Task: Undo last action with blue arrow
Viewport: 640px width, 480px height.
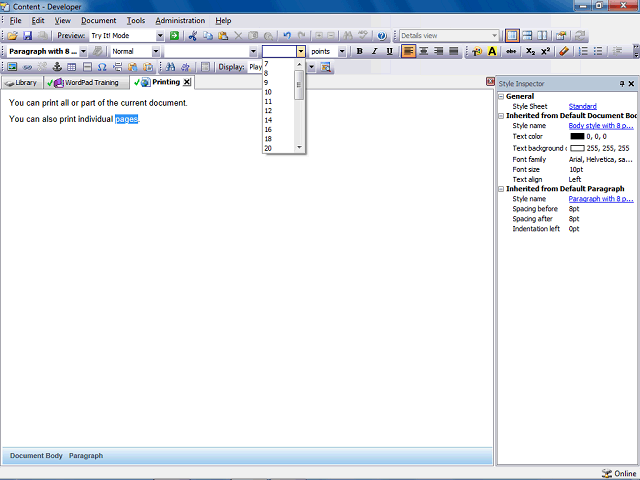Action: [287, 36]
